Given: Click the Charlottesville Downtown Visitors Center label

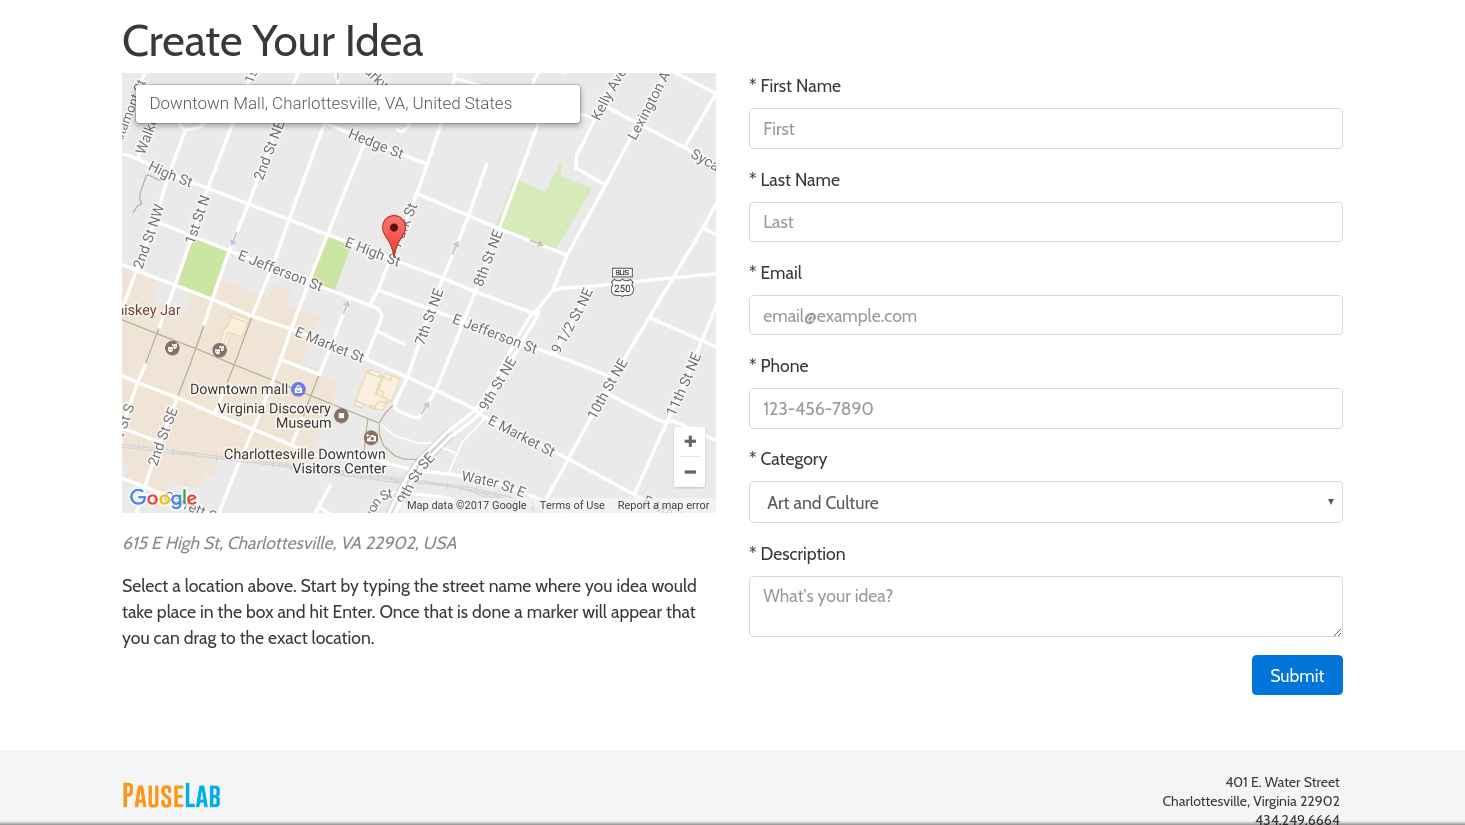Looking at the screenshot, I should 305,461.
